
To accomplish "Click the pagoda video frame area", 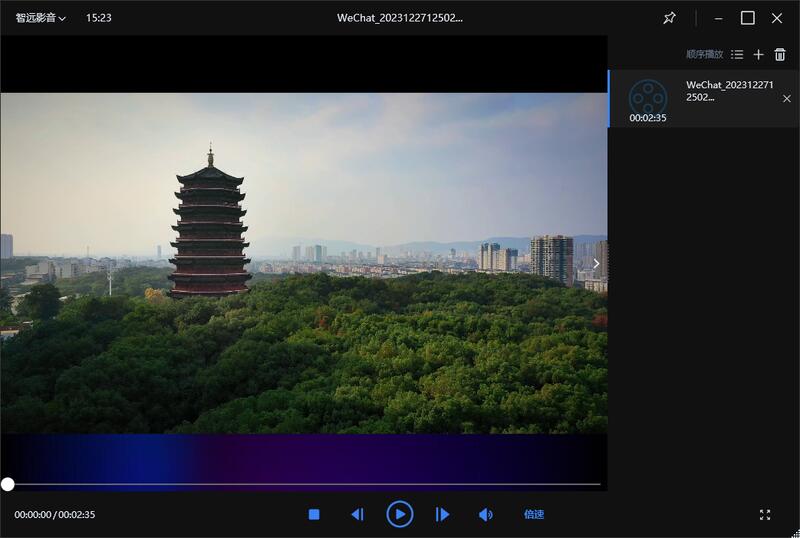I will [304, 263].
